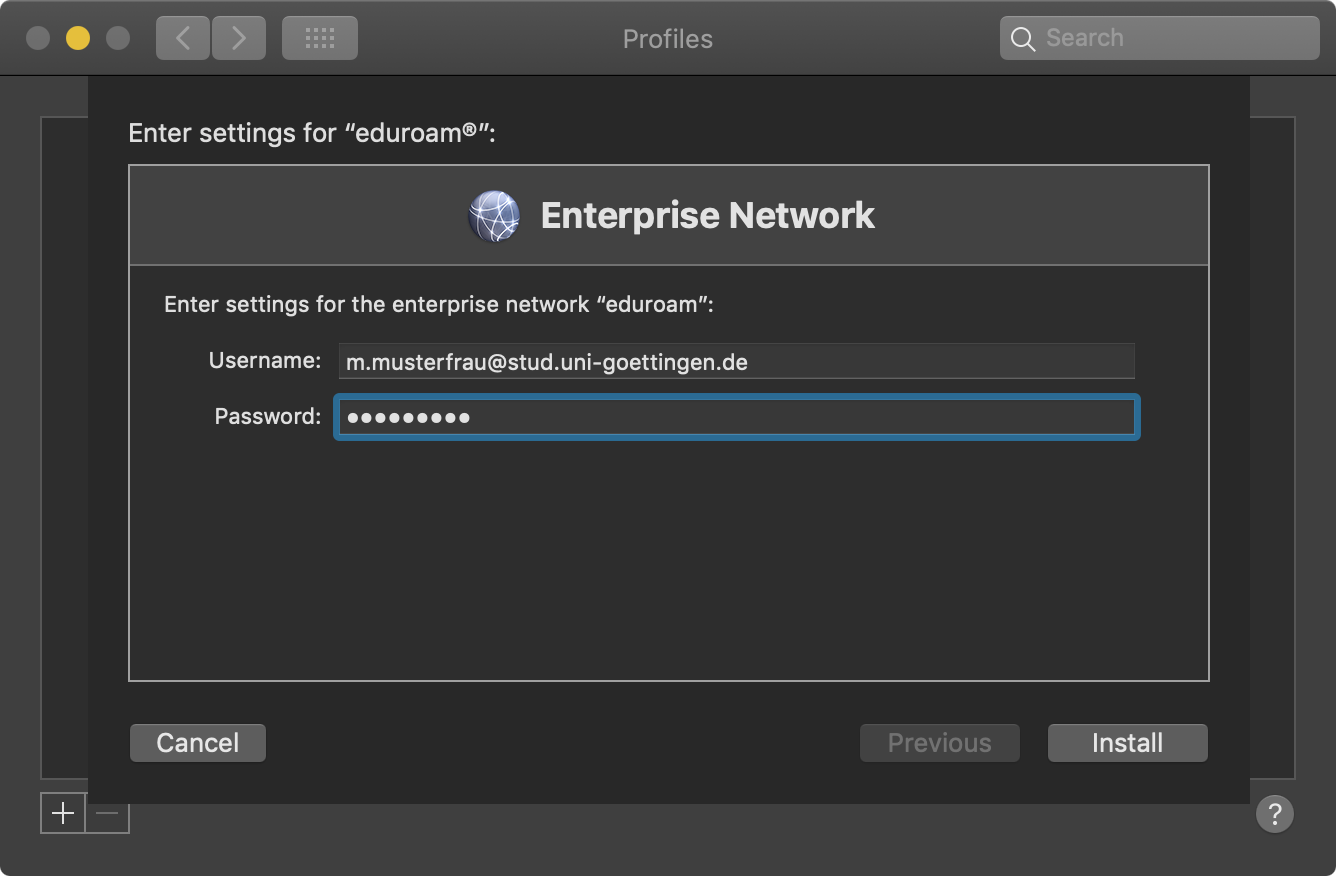Go back with the left chevron button
The height and width of the screenshot is (876, 1336).
coord(183,38)
